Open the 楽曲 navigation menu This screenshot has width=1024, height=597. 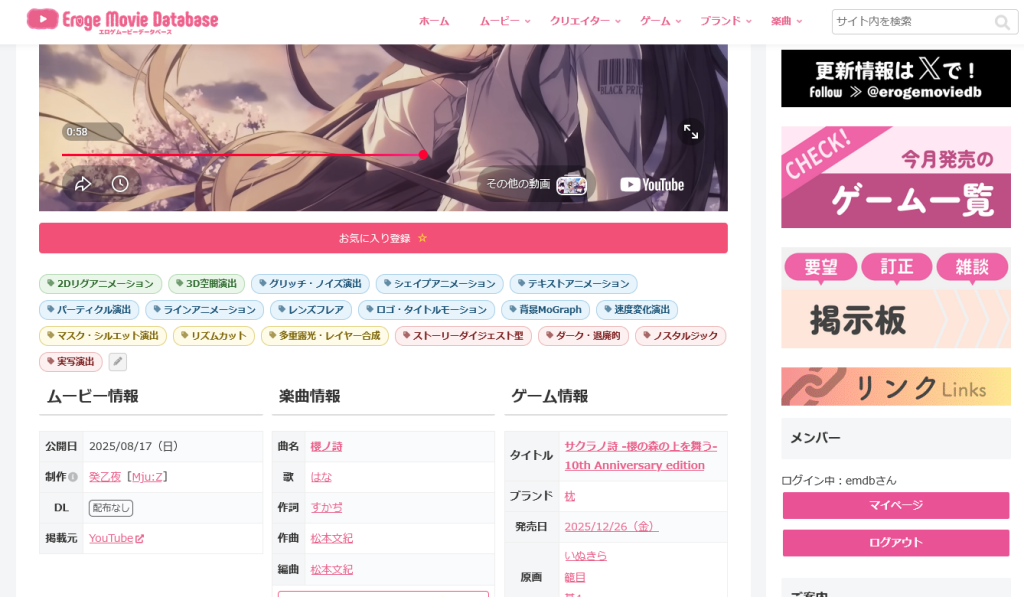[x=786, y=22]
